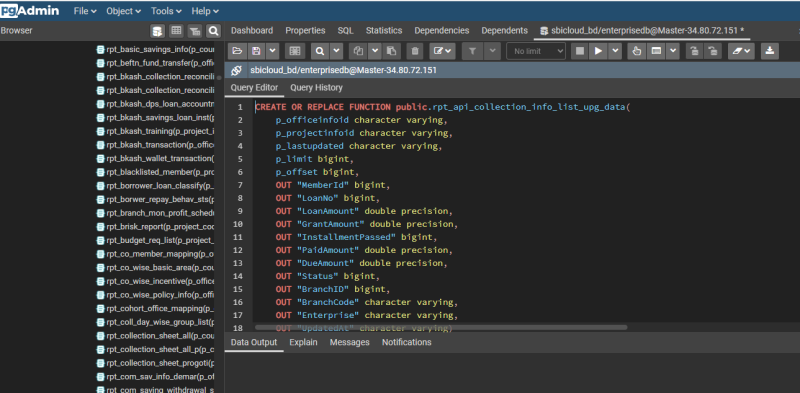Click the Explain hand icon
Screen dimensions: 800x393
click(636, 51)
